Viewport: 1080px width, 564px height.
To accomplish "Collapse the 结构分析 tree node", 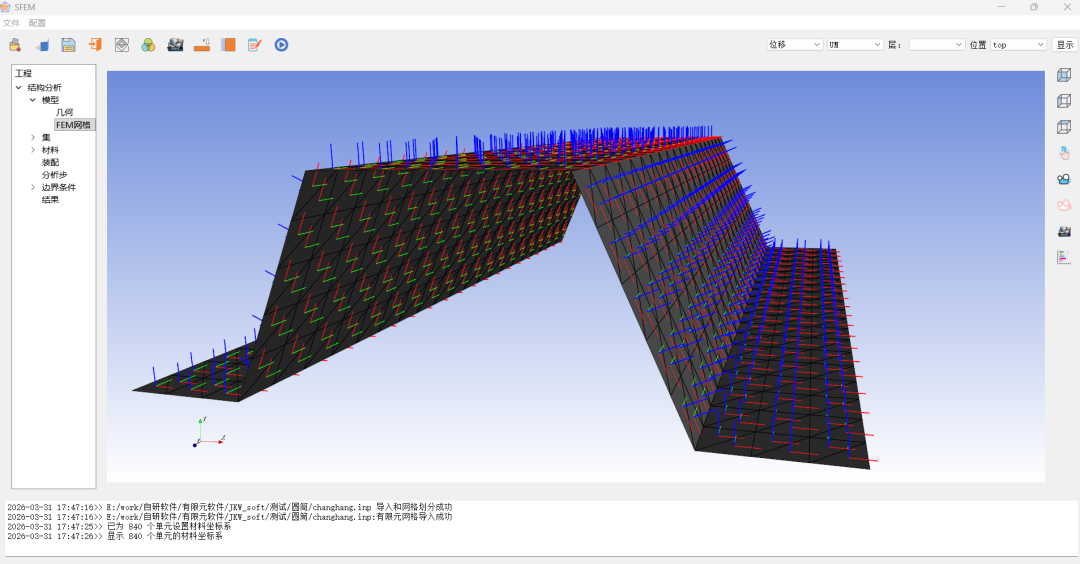I will coord(19,87).
